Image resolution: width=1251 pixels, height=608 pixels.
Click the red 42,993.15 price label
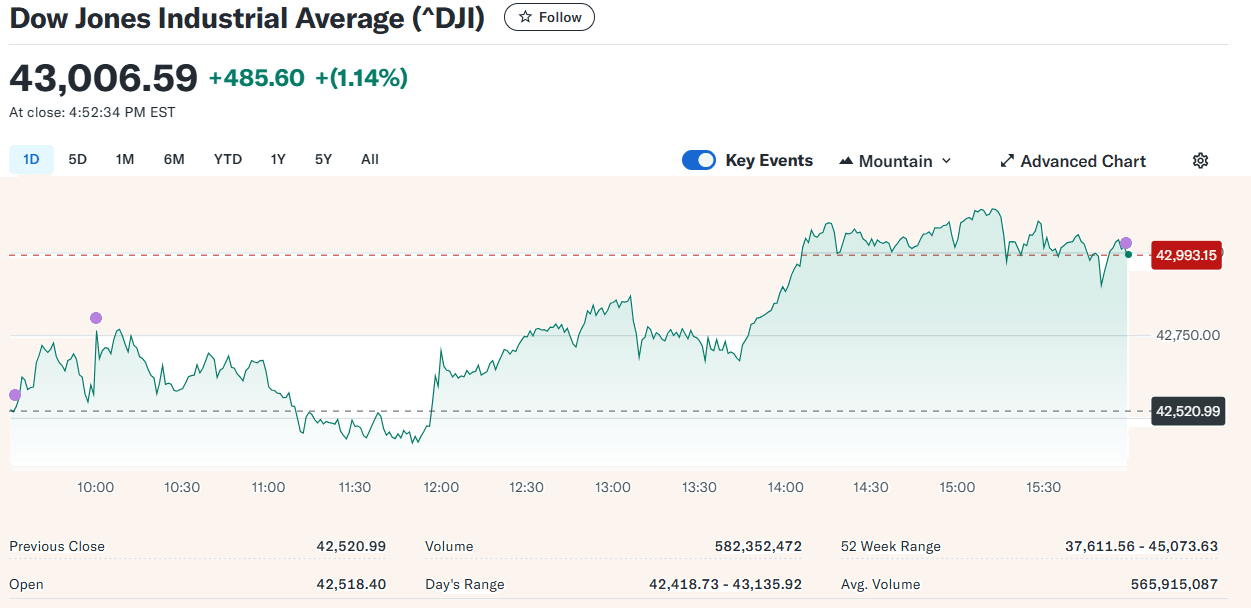pyautogui.click(x=1187, y=255)
